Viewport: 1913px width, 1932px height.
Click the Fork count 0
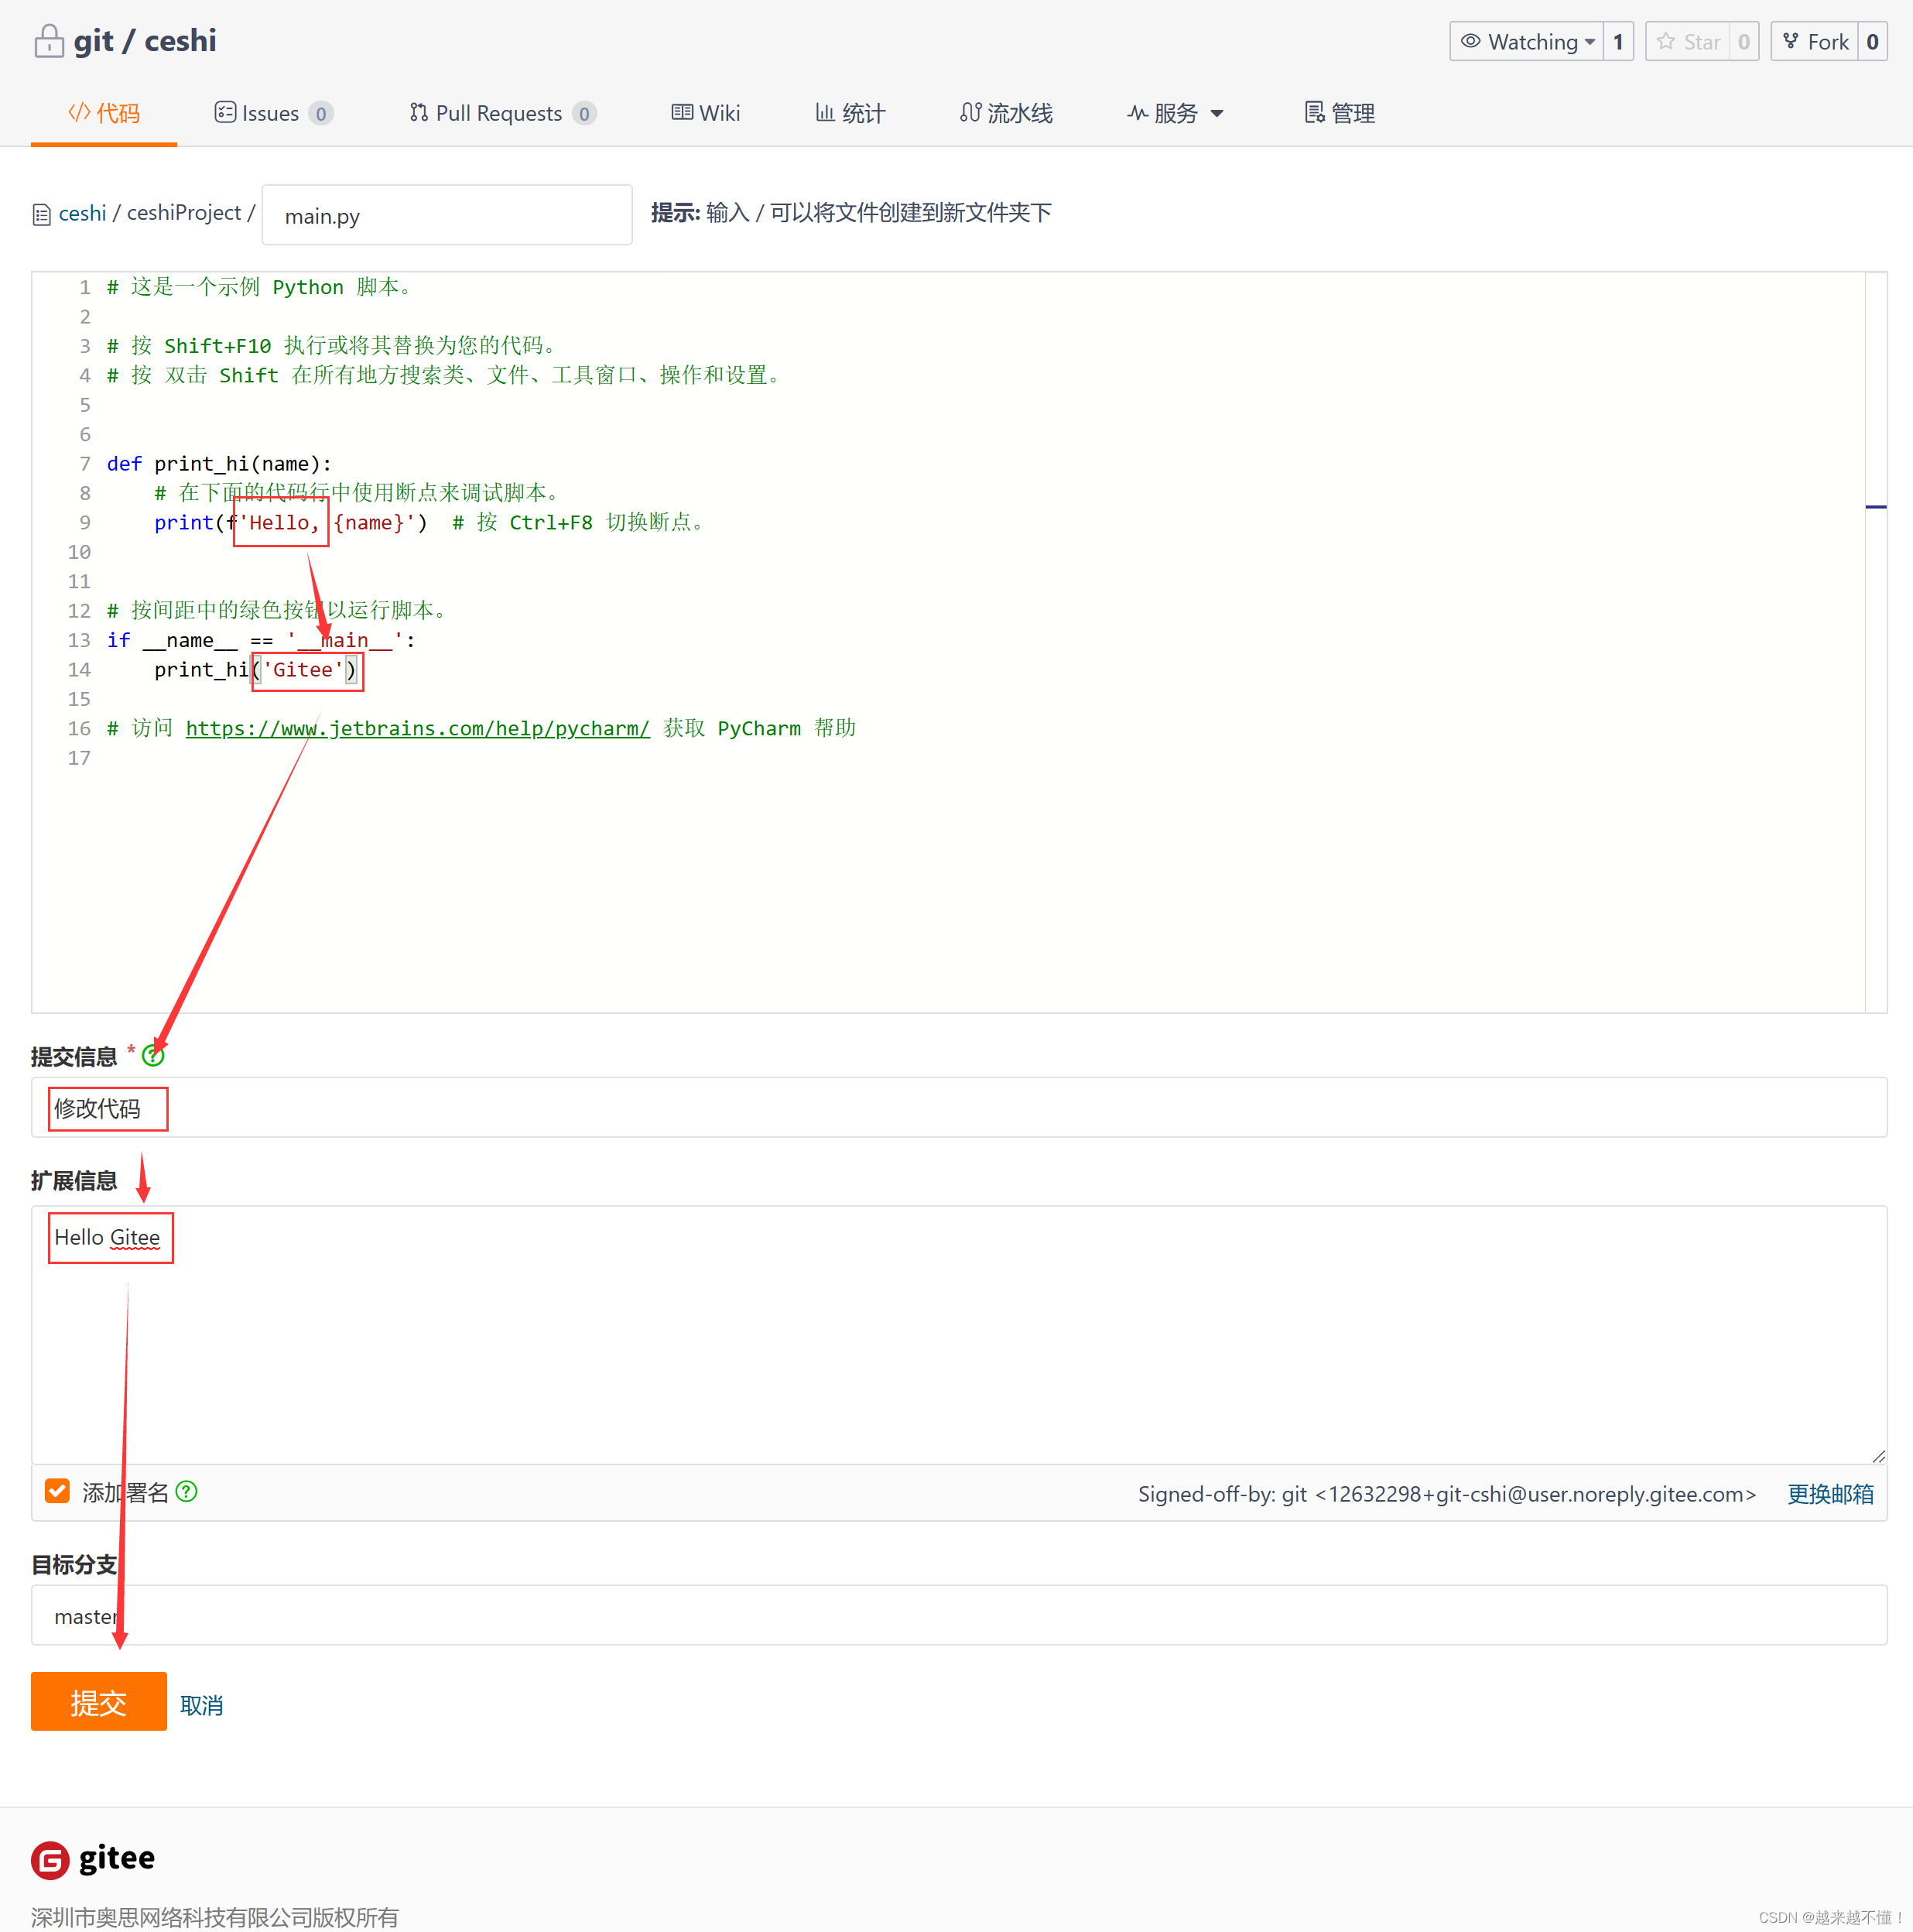[x=1872, y=42]
